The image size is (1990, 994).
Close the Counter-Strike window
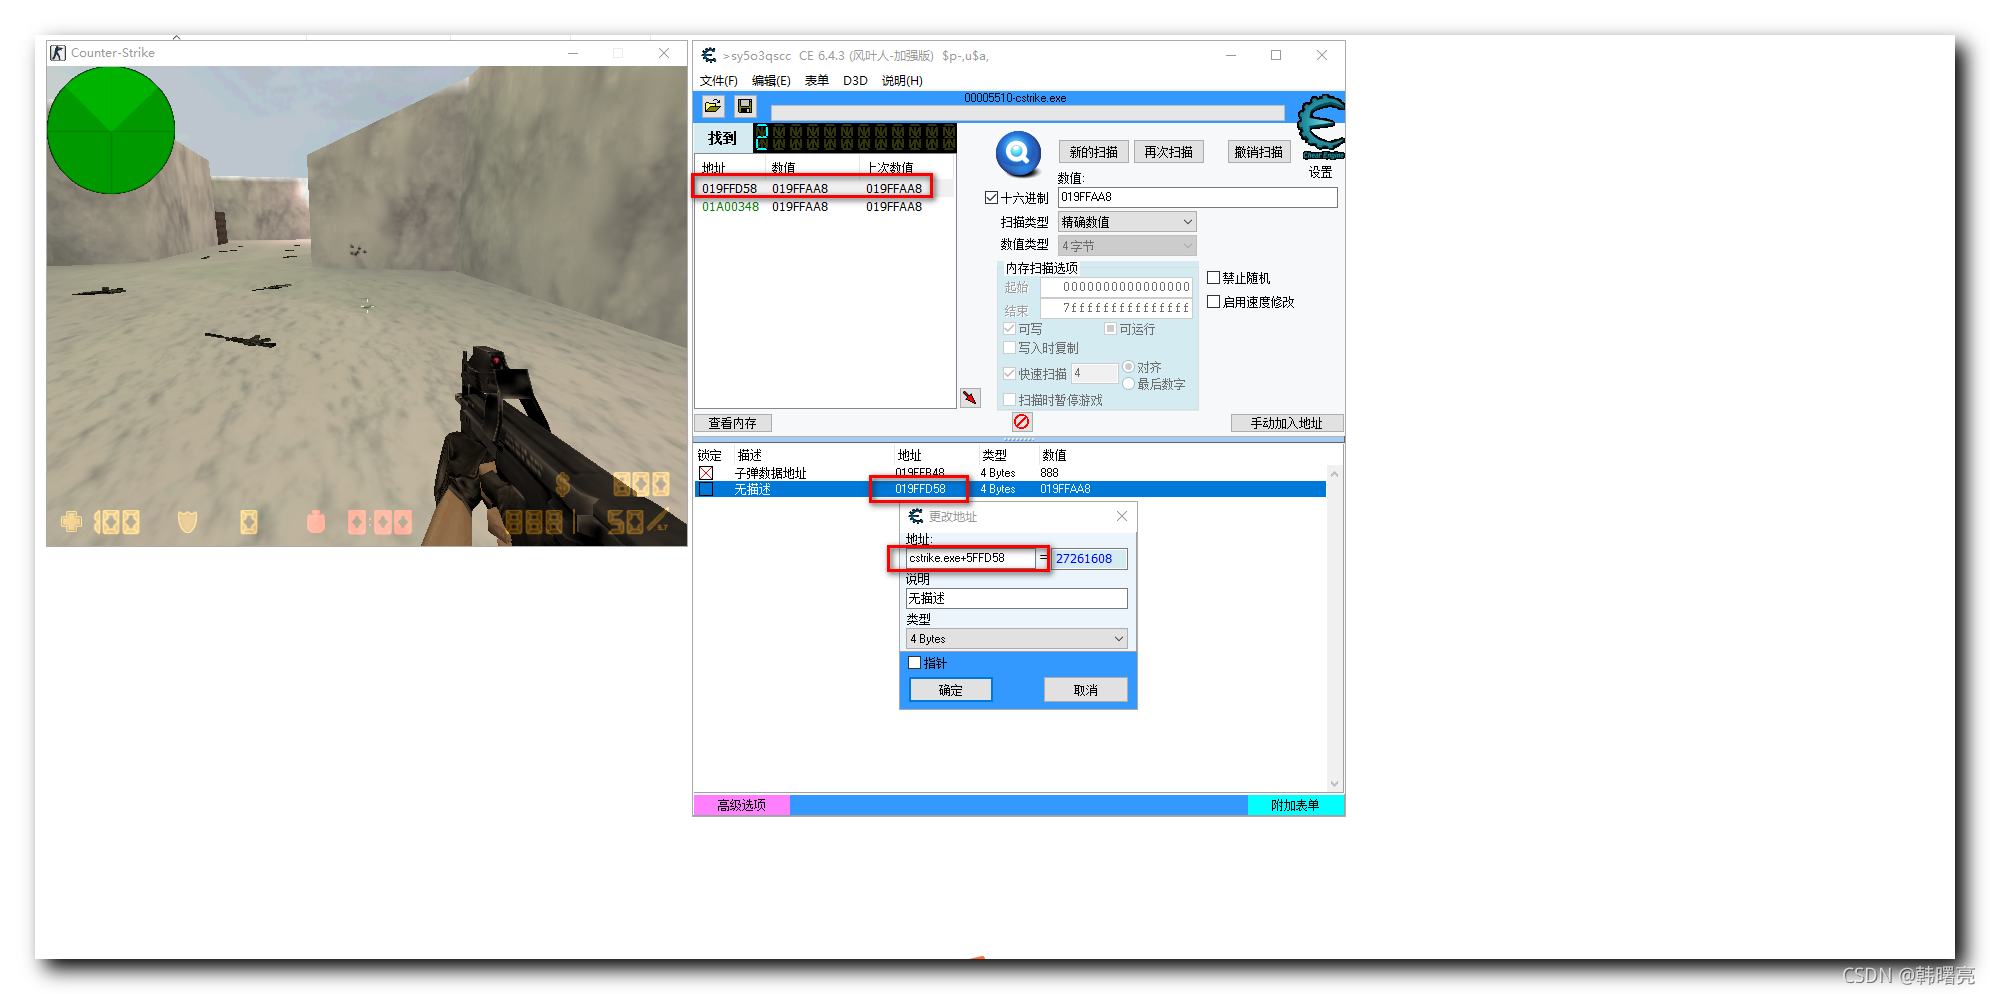[x=664, y=53]
